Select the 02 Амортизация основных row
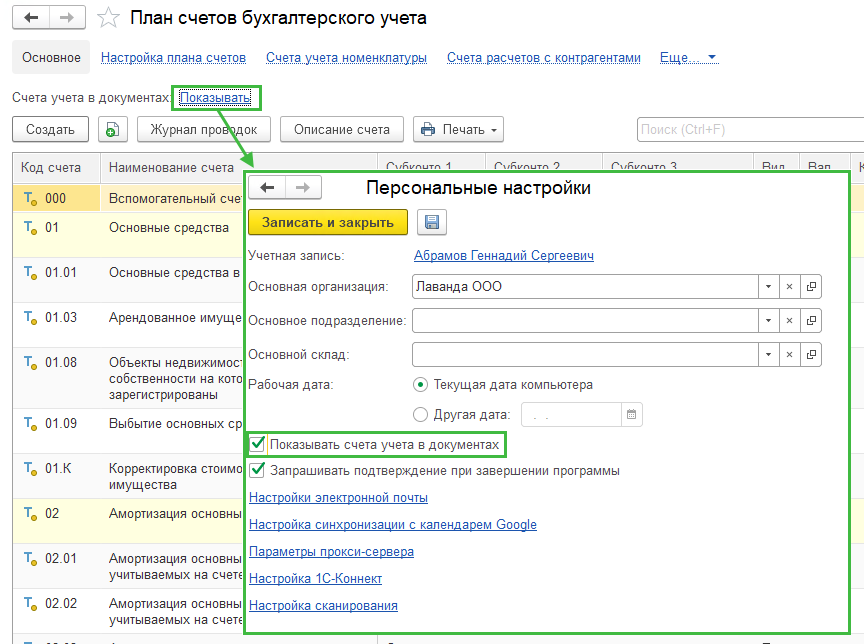Screen dimensions: 864x644 [x=128, y=521]
